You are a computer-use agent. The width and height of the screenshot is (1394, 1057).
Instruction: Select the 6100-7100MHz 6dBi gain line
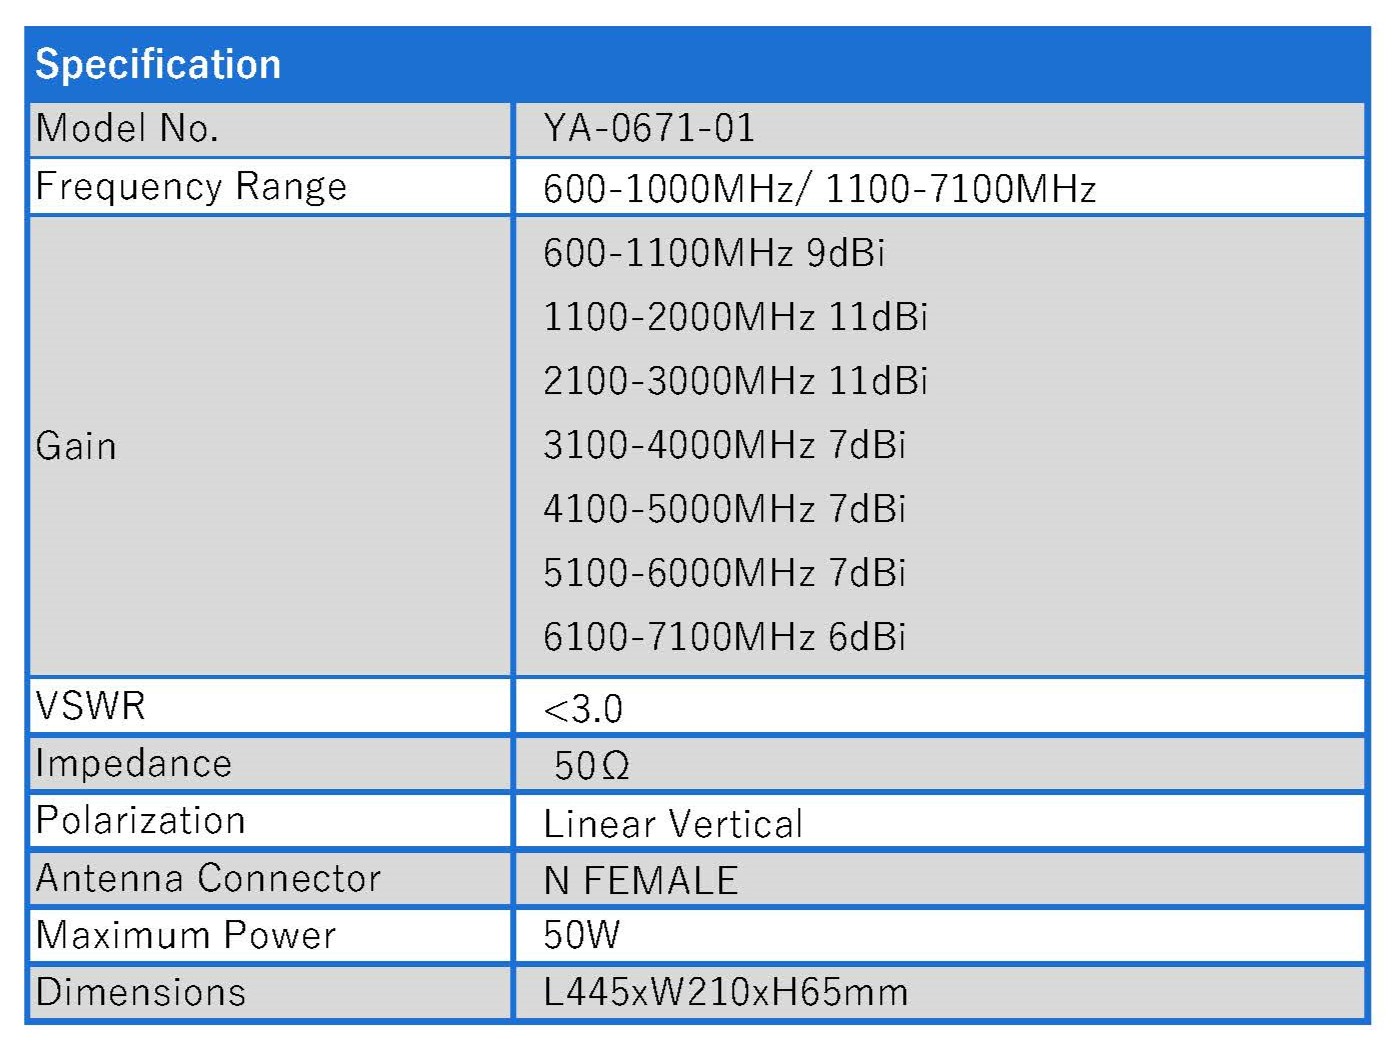[724, 637]
